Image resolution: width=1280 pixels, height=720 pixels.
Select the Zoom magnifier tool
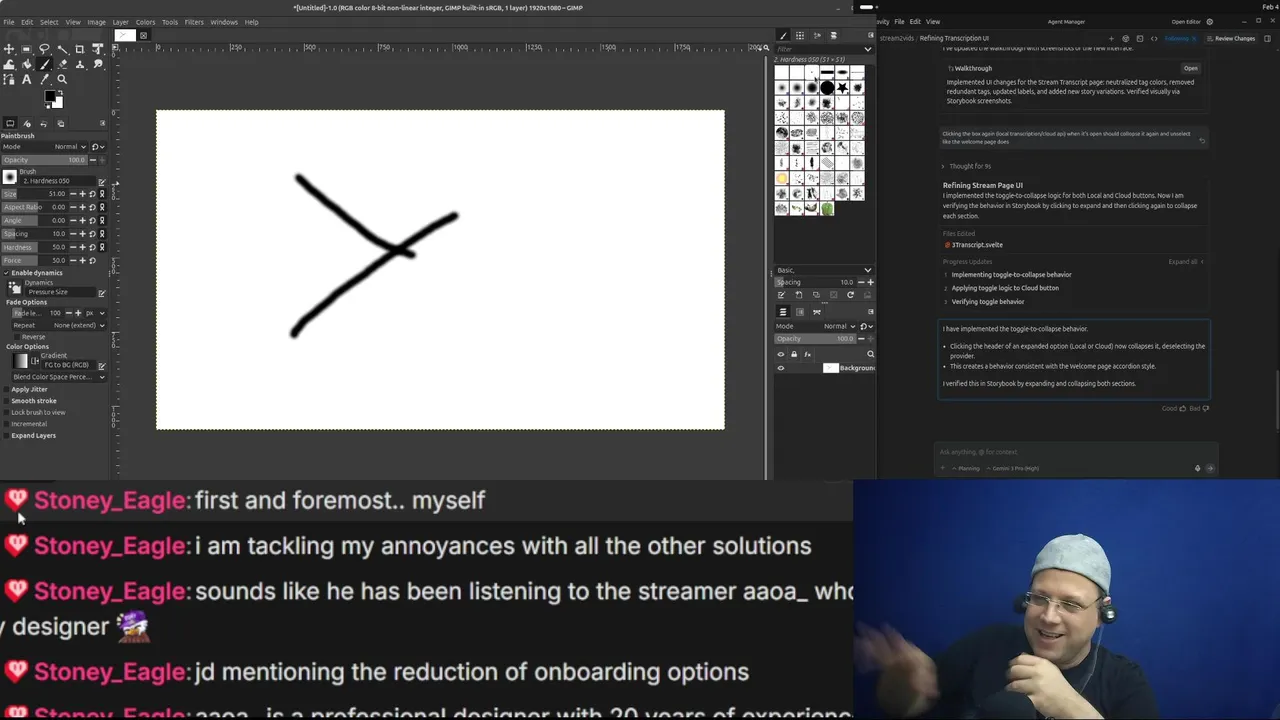[62, 79]
